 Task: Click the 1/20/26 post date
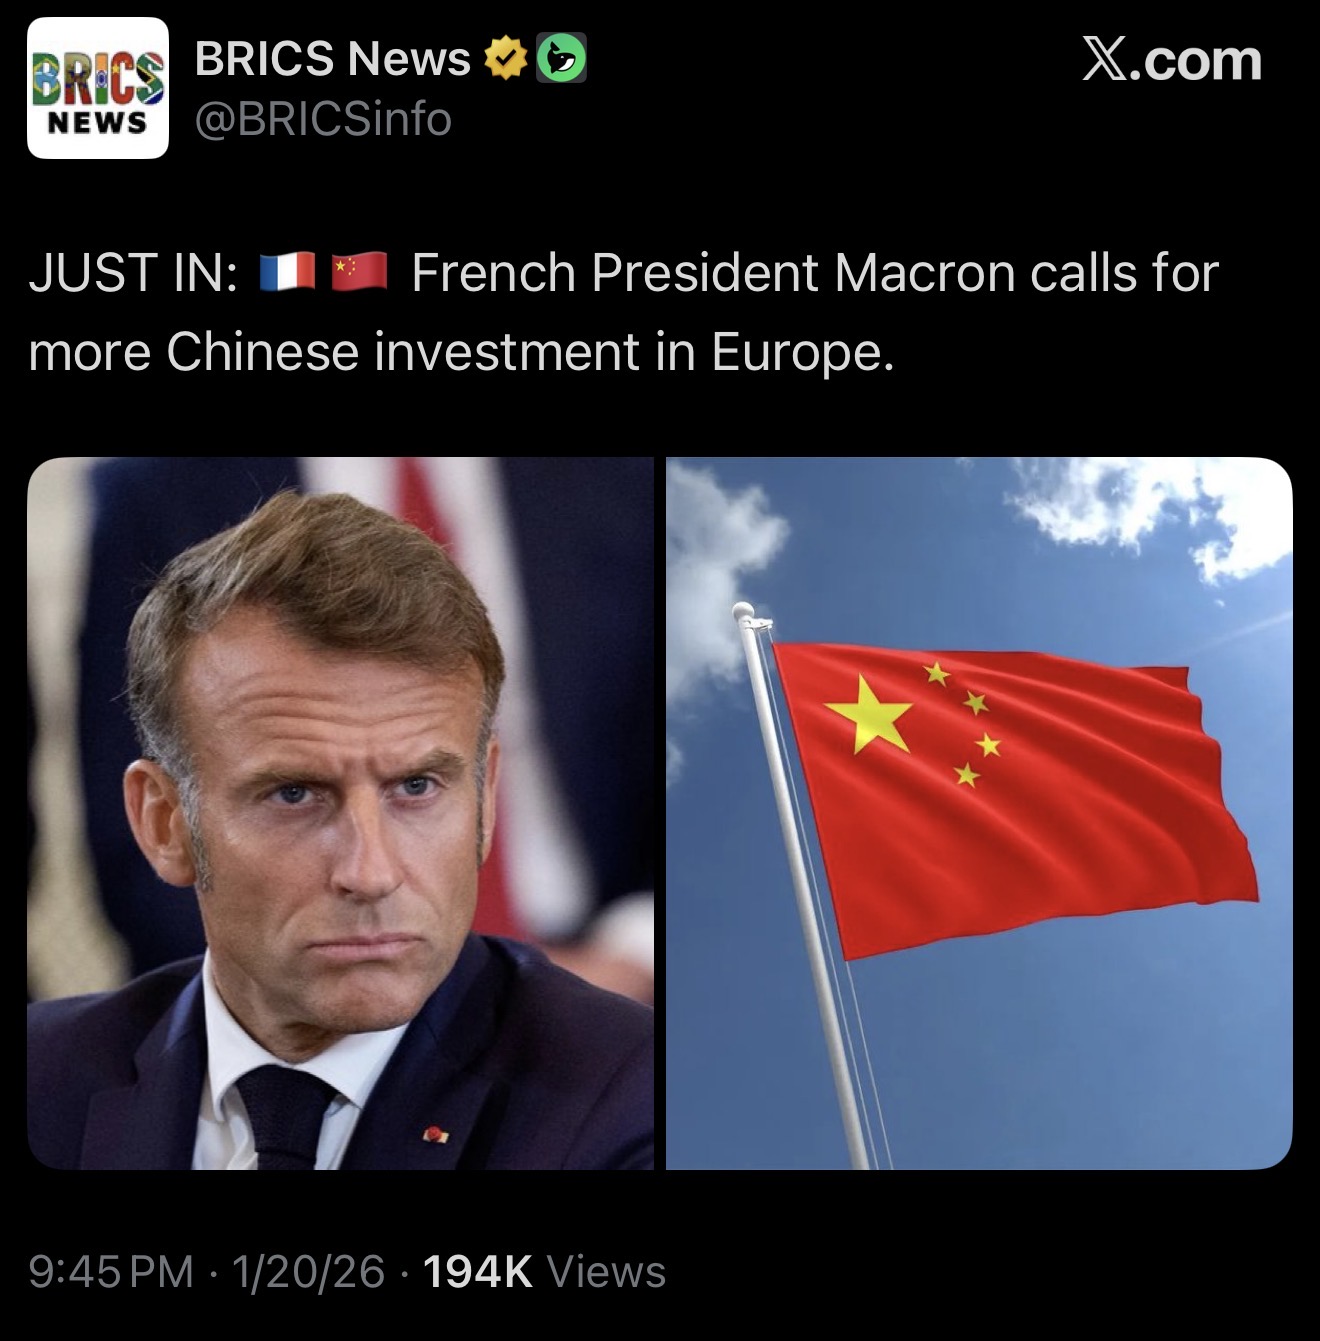[x=308, y=1272]
